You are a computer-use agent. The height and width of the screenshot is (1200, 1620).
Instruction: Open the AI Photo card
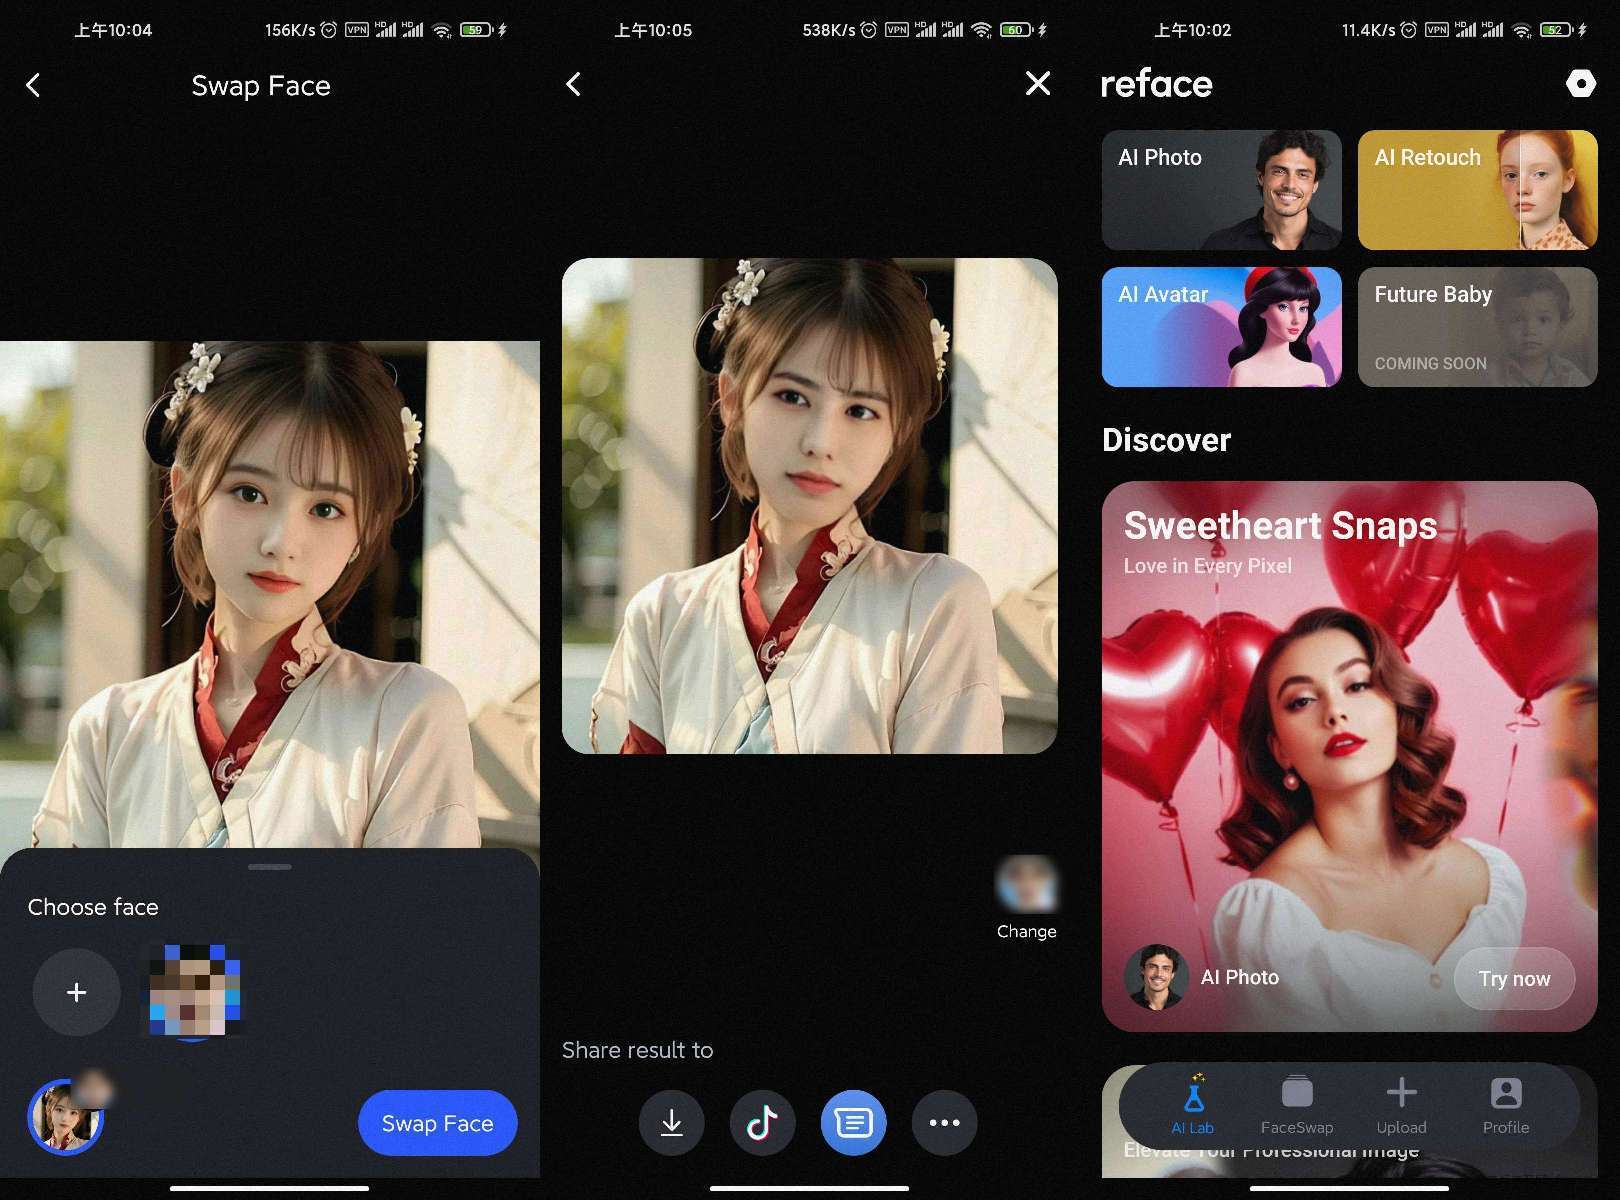(x=1222, y=190)
